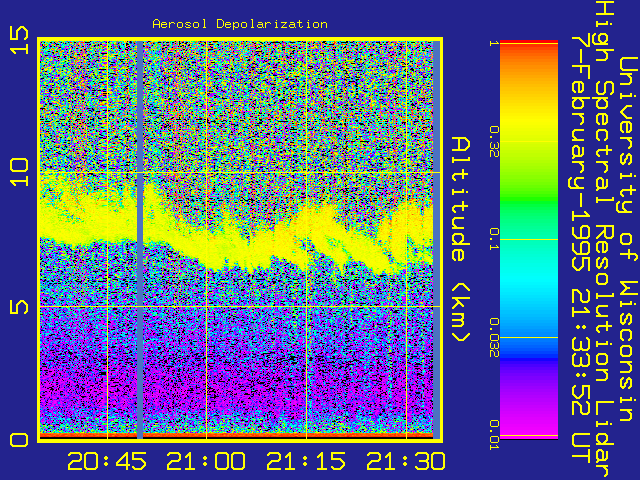Click the 21:15 time axis label

coord(306,461)
